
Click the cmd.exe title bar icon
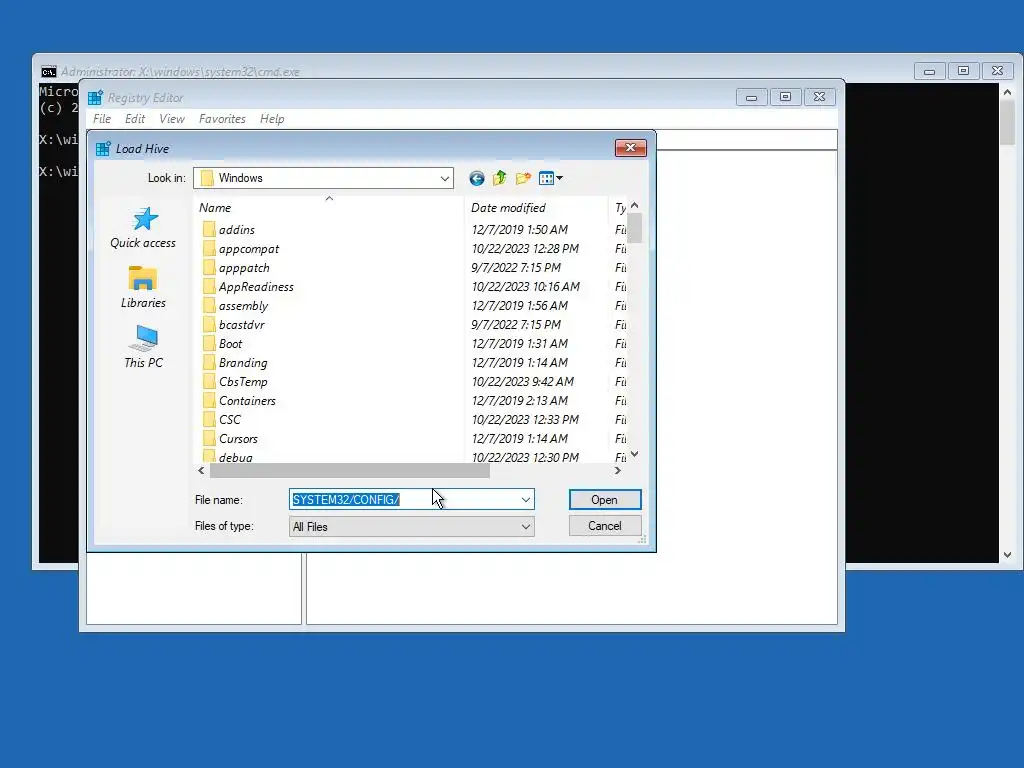[x=48, y=72]
